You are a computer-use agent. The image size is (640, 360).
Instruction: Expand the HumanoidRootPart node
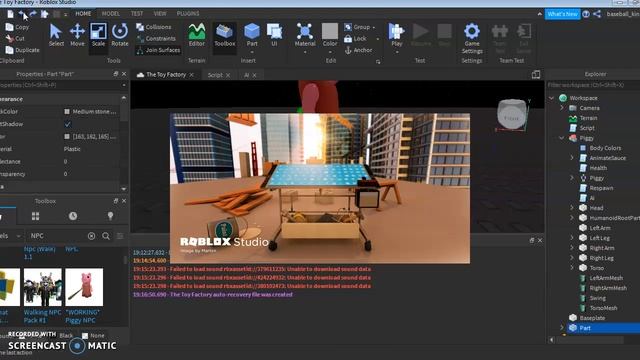click(x=572, y=218)
